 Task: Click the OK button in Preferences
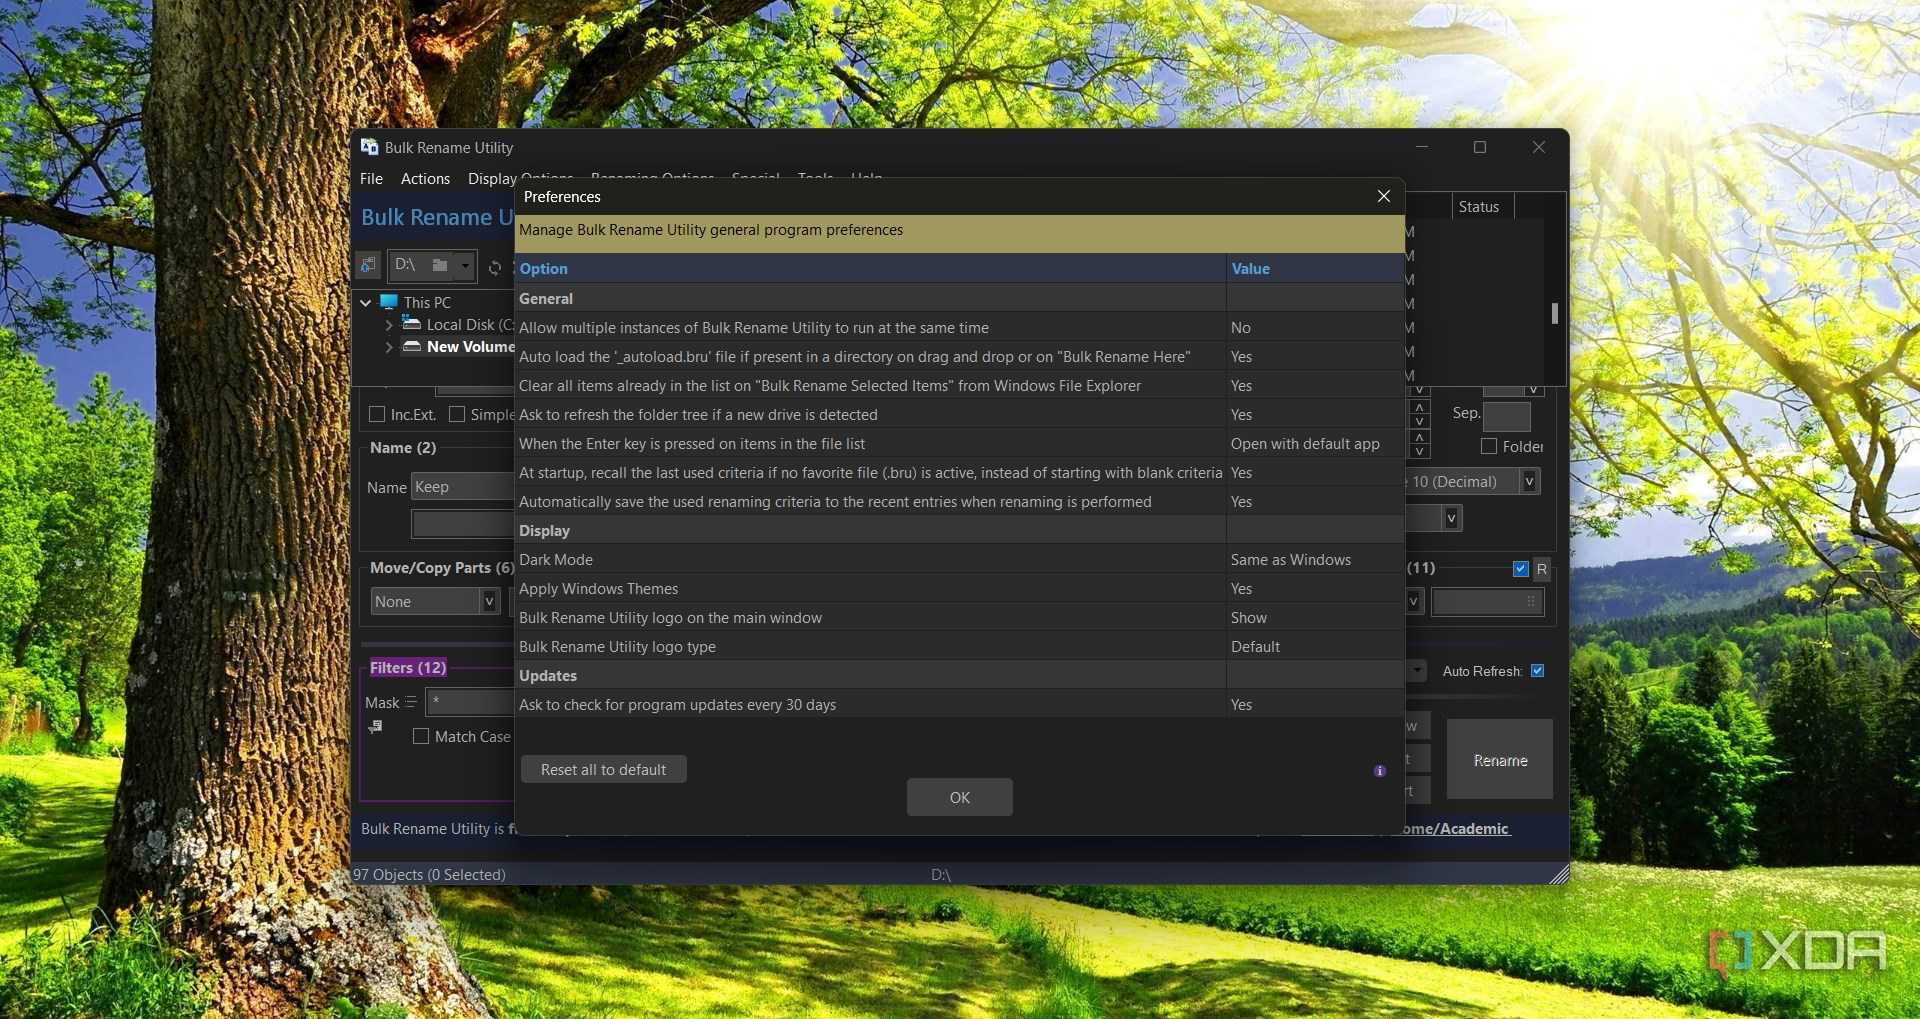pos(959,797)
